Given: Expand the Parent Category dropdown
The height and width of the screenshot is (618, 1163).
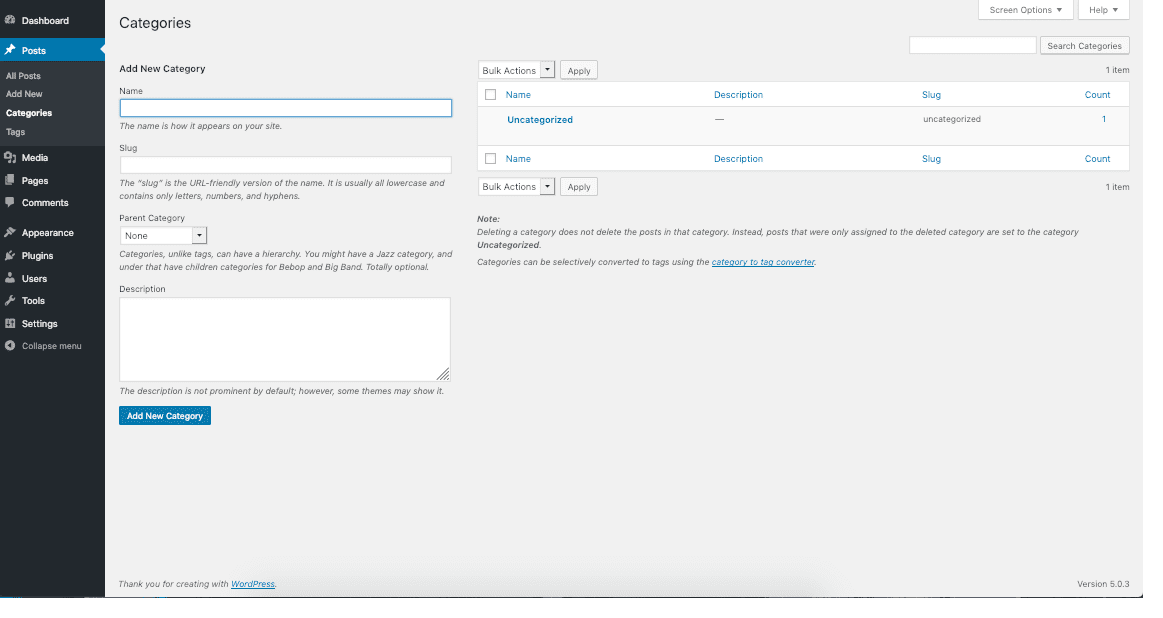Looking at the screenshot, I should pos(163,235).
